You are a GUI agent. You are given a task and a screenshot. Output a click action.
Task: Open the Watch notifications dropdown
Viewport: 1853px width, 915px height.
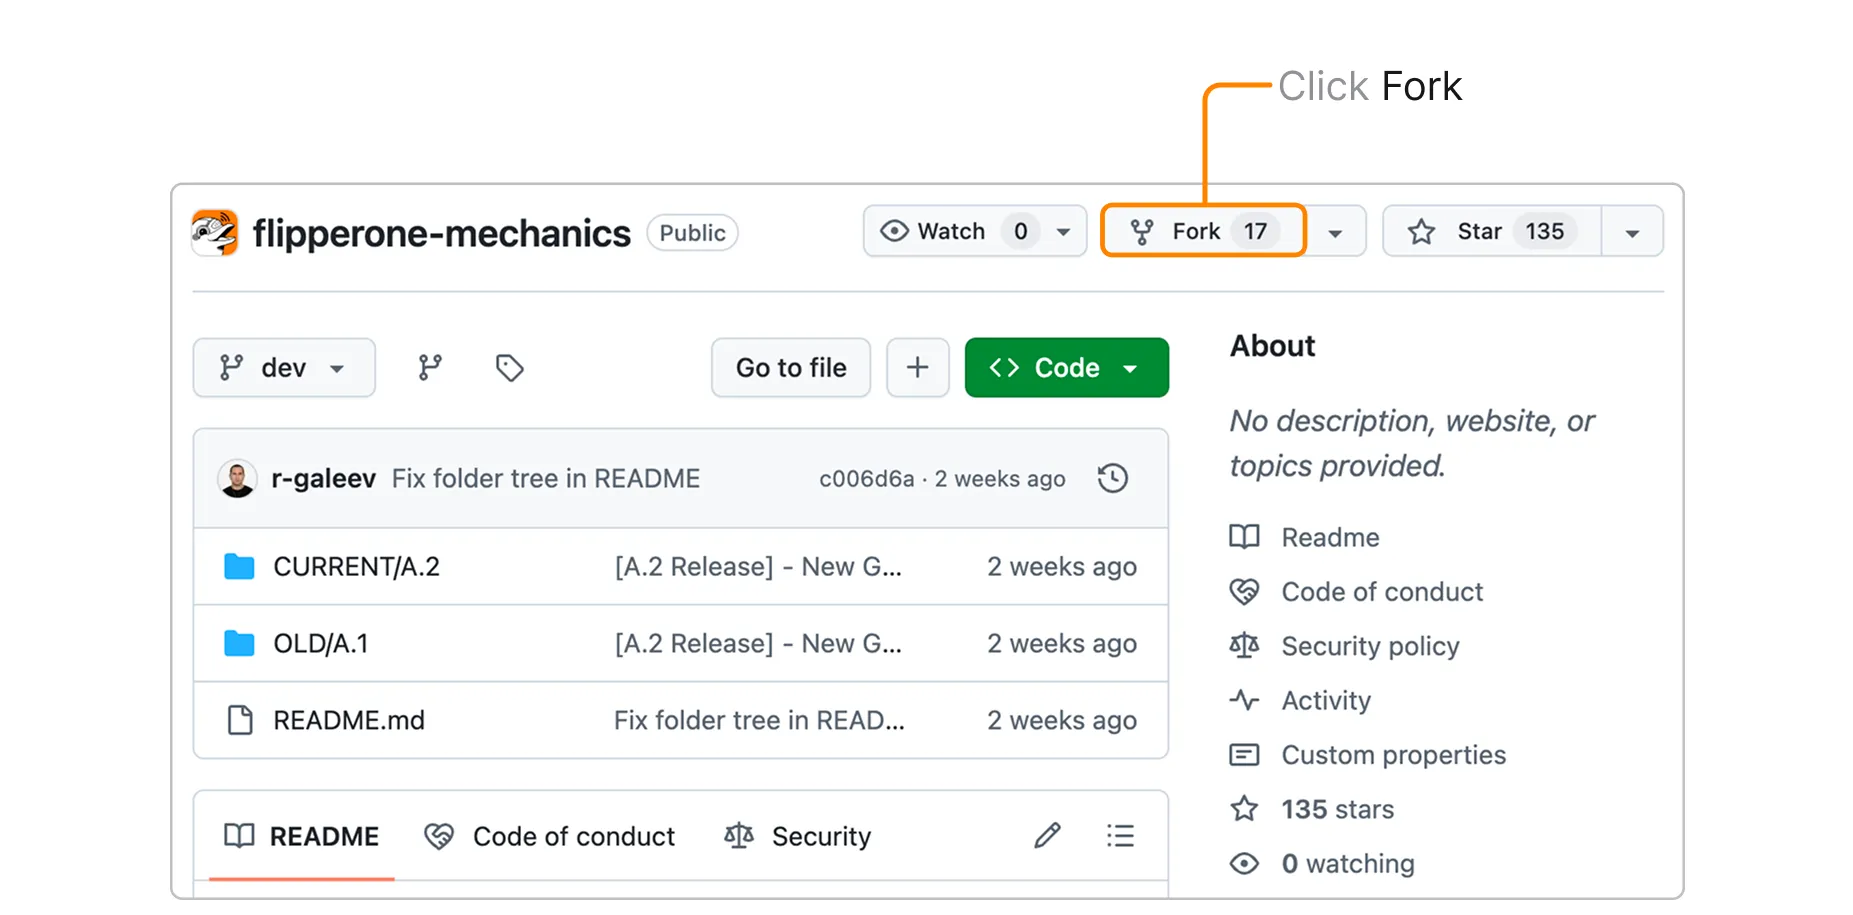(x=975, y=231)
